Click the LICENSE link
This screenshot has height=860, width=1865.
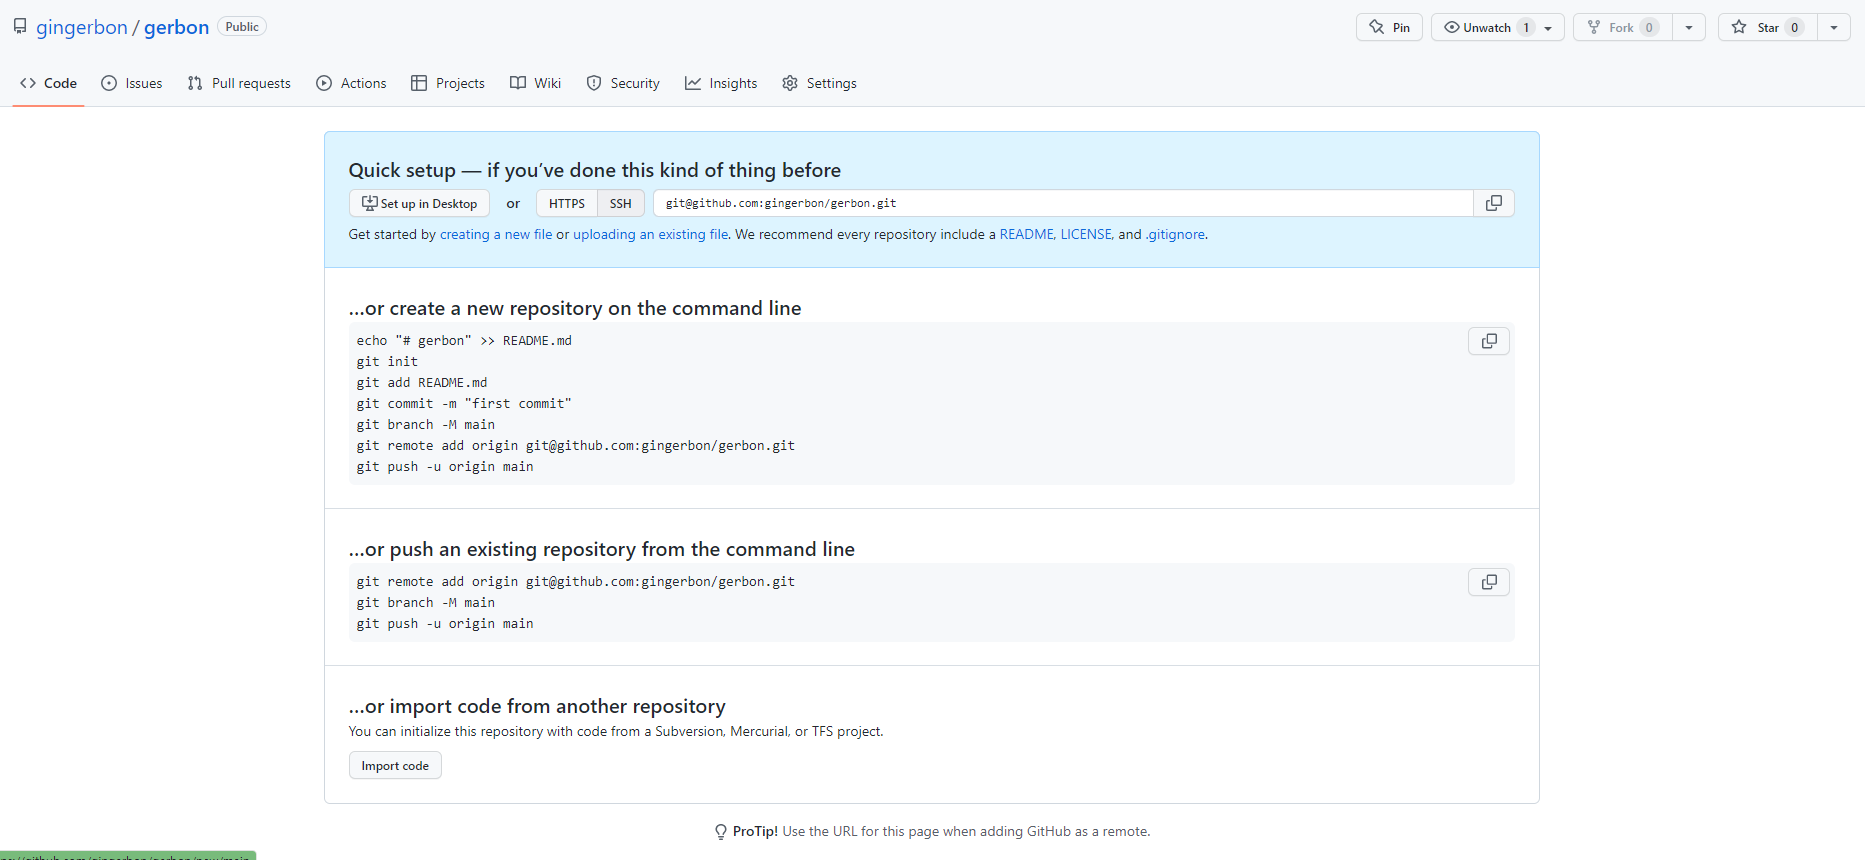pos(1086,234)
